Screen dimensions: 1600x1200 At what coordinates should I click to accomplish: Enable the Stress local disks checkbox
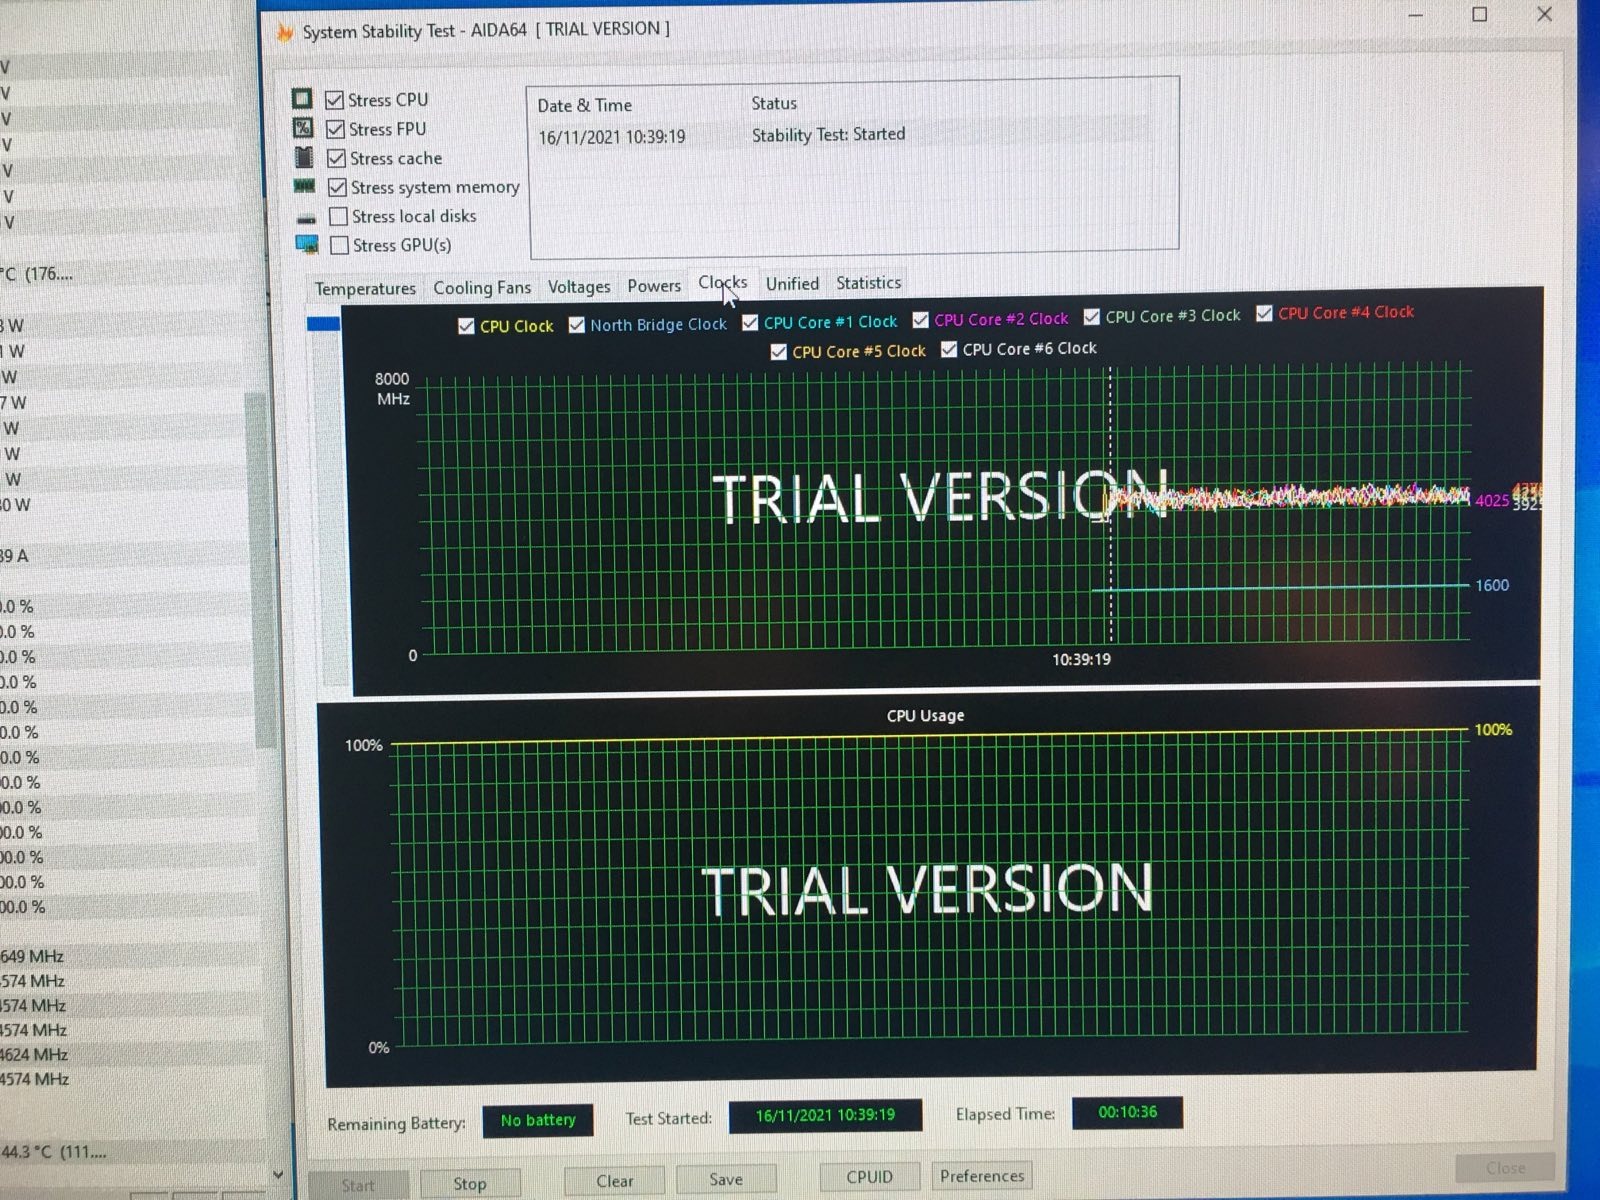click(338, 216)
